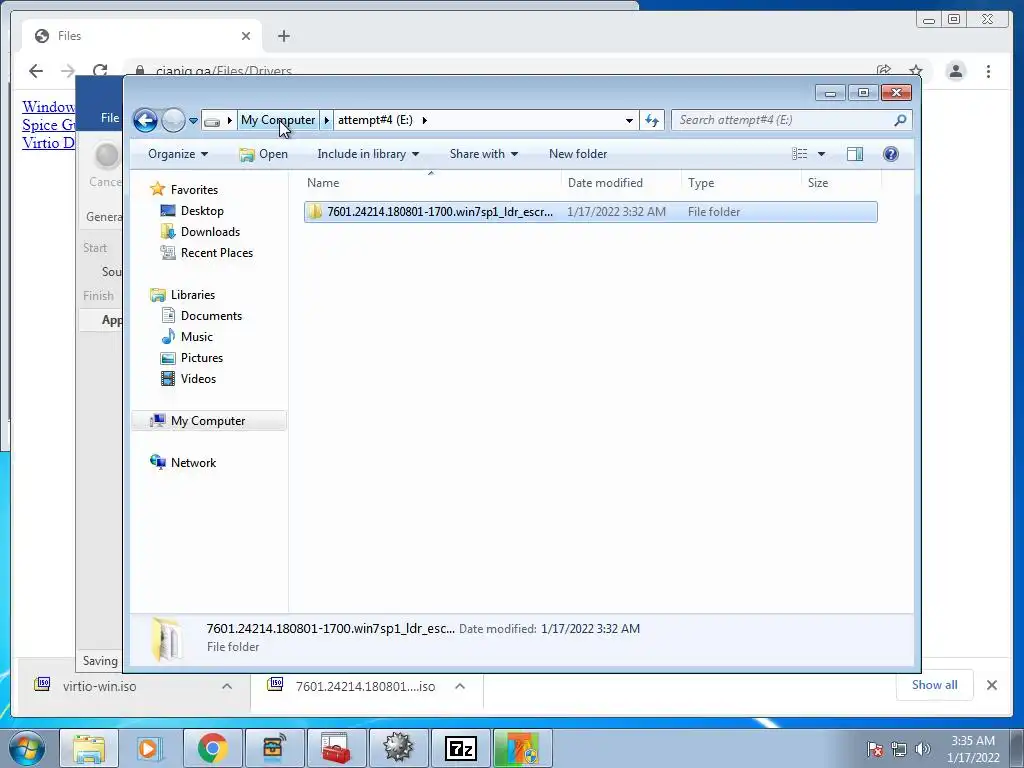Open Include in library dropdown
1024x768 pixels.
[368, 154]
